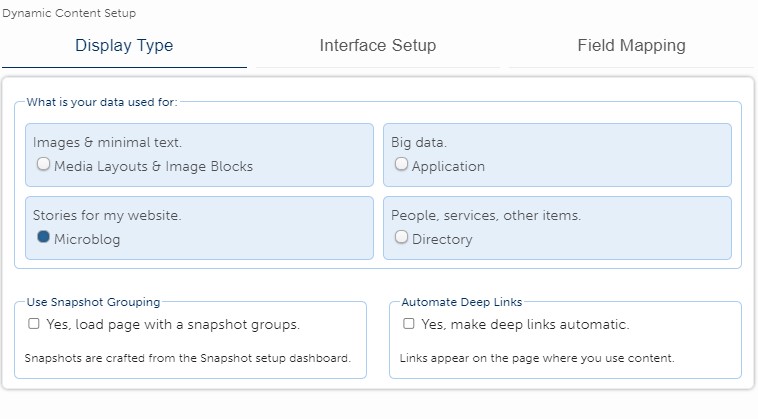The height and width of the screenshot is (419, 758).
Task: Click the "Big data." option heading
Action: coord(419,143)
